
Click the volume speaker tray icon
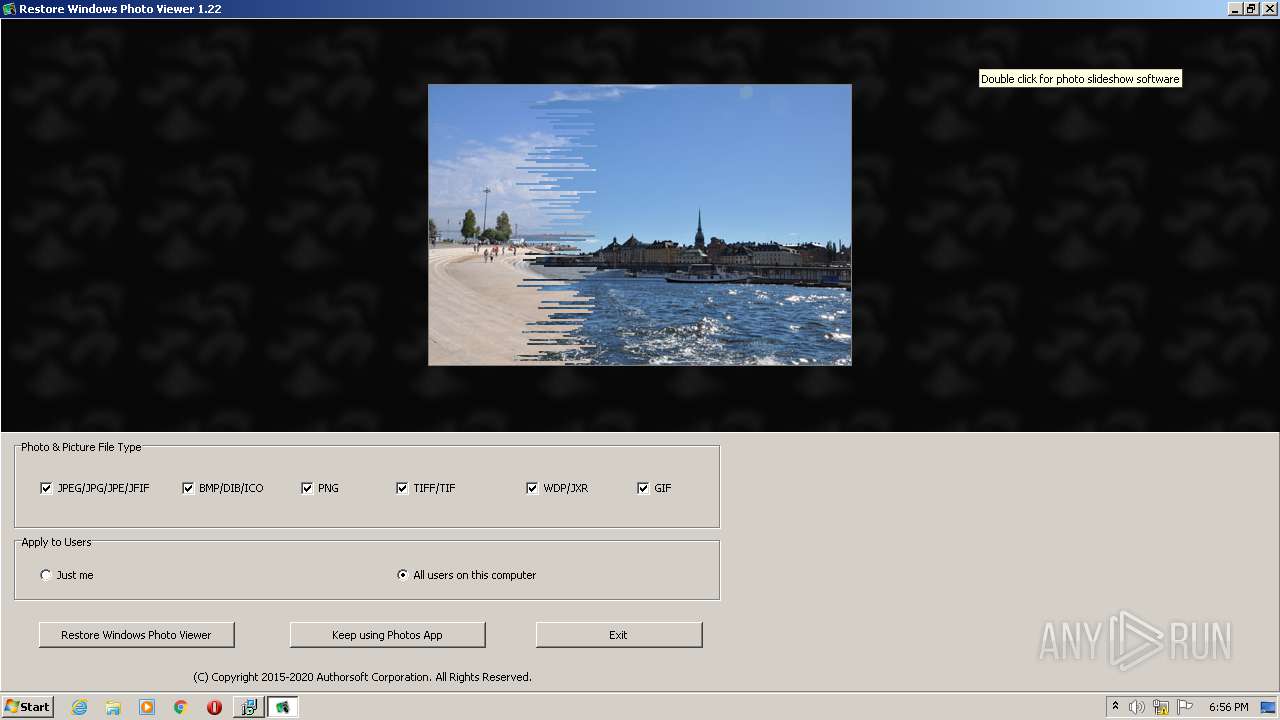(1137, 707)
